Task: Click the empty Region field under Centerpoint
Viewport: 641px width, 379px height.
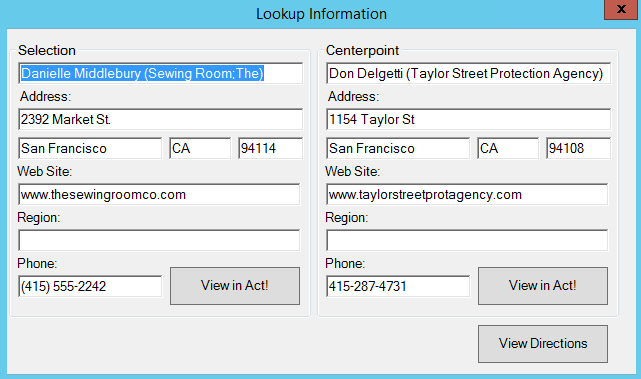Action: [467, 240]
